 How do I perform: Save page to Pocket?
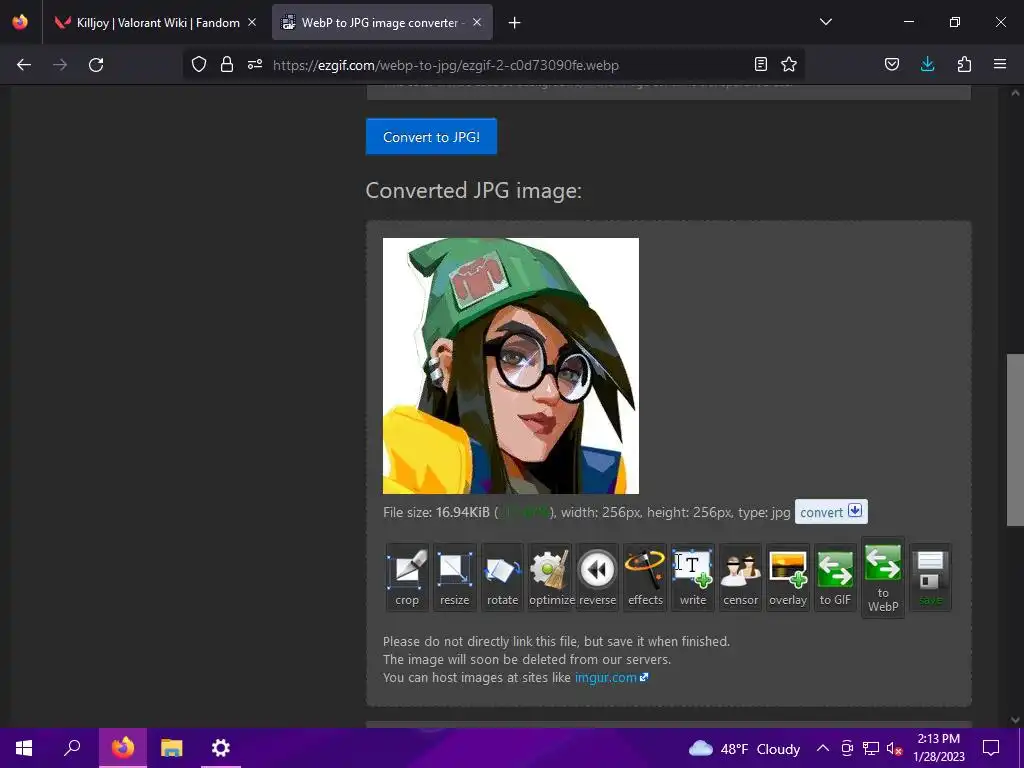click(x=891, y=64)
